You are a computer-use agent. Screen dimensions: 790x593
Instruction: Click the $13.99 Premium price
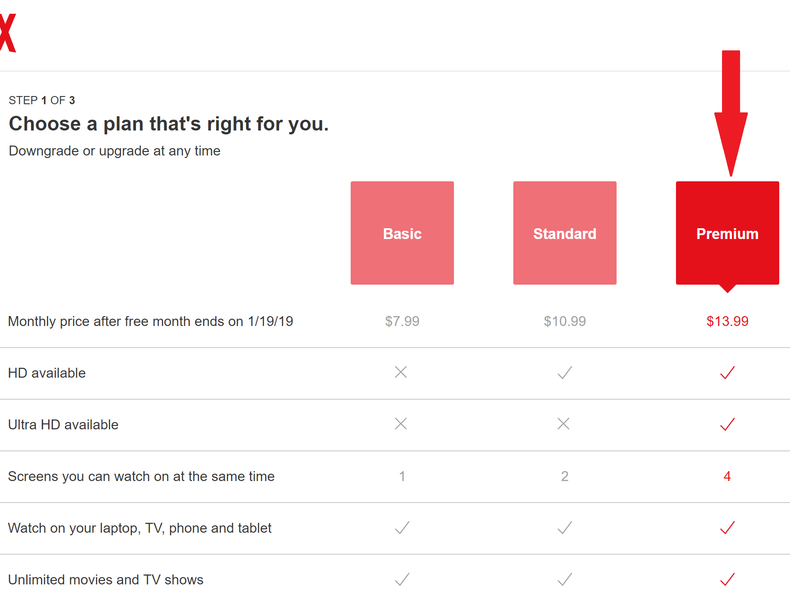coord(727,321)
